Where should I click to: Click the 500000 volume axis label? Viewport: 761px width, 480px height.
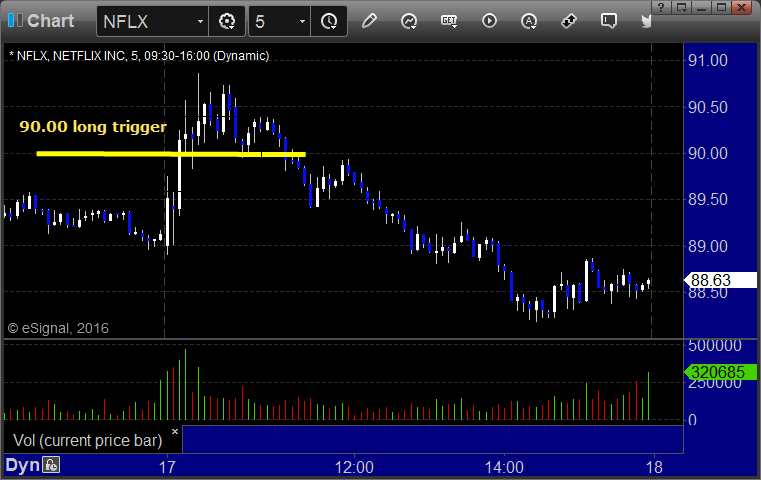coord(714,346)
